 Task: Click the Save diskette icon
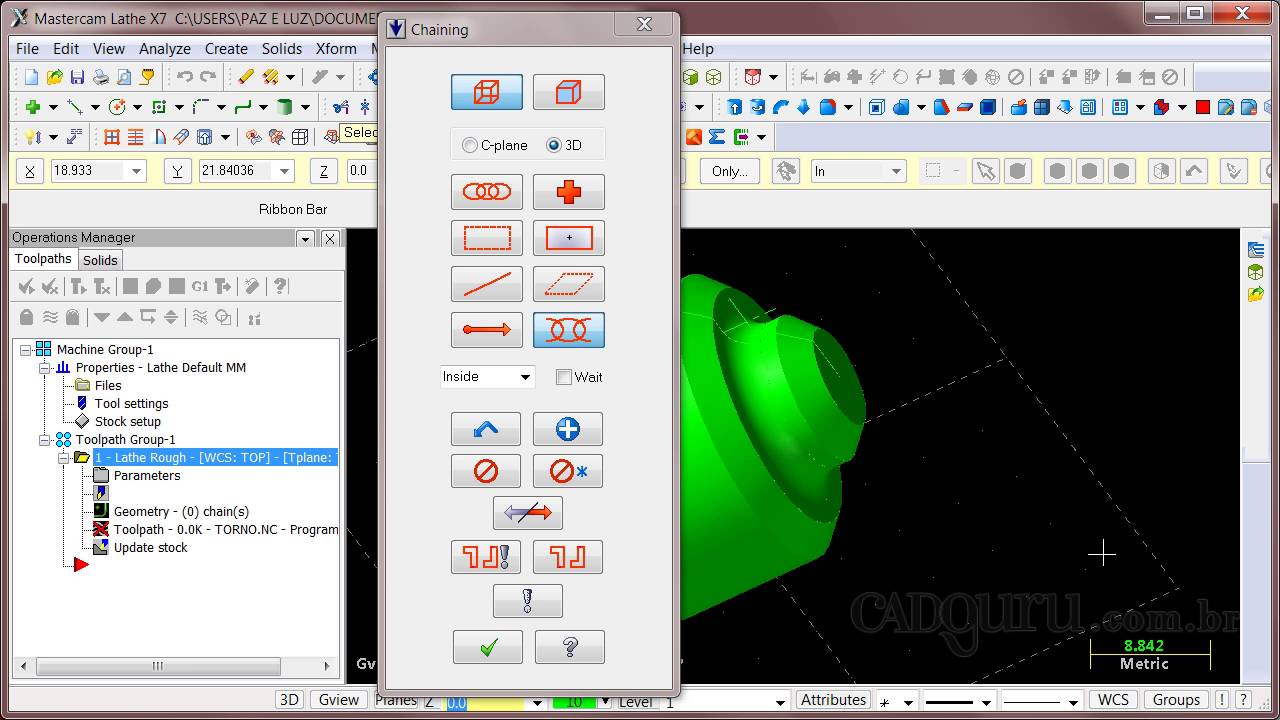point(77,77)
